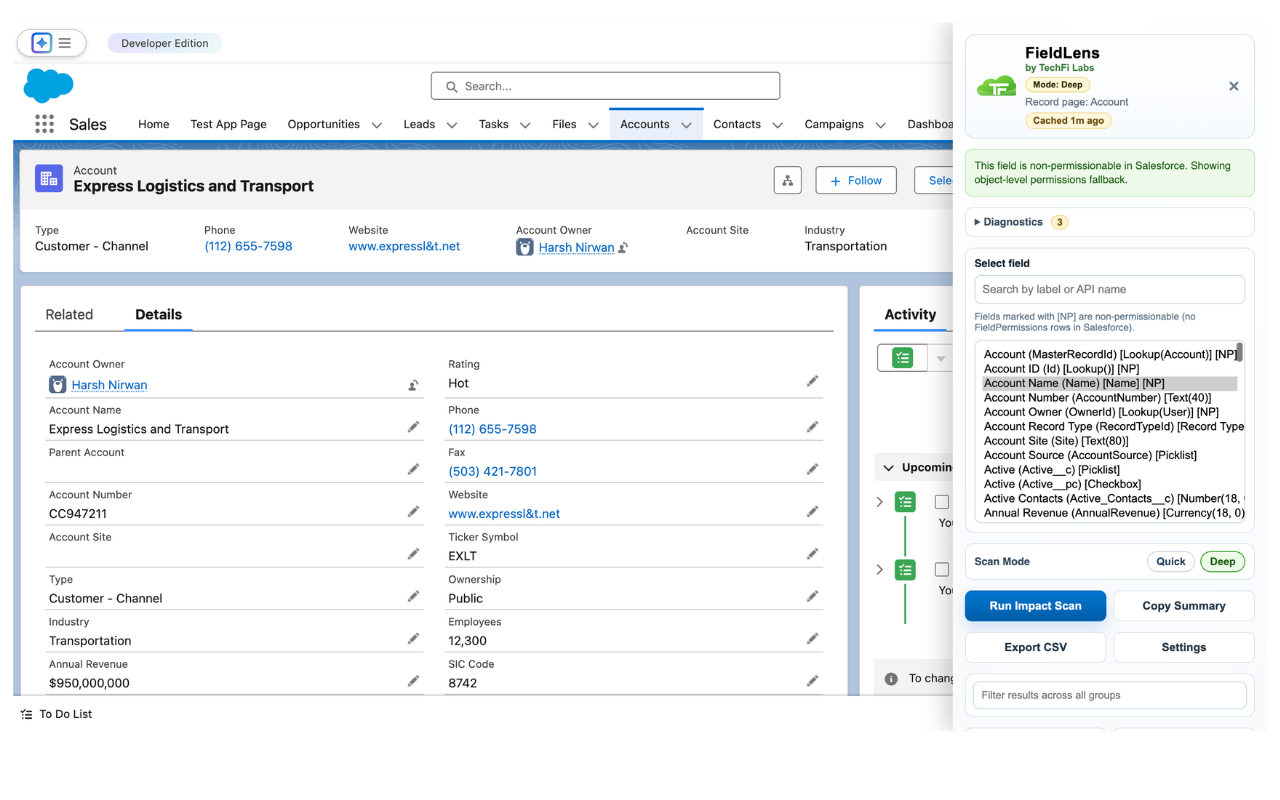Image resolution: width=1280 pixels, height=800 pixels.
Task: Click the Account building icon in the header
Action: coord(48,179)
